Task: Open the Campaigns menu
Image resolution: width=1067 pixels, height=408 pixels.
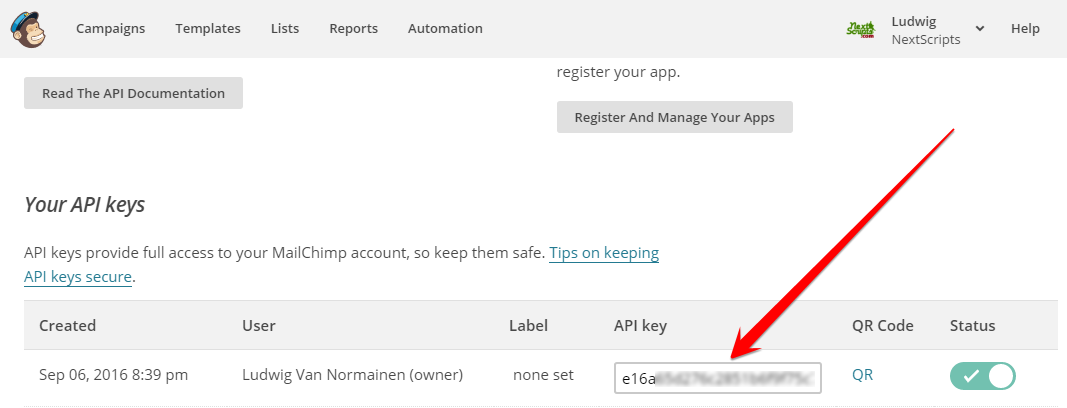Action: 110,29
